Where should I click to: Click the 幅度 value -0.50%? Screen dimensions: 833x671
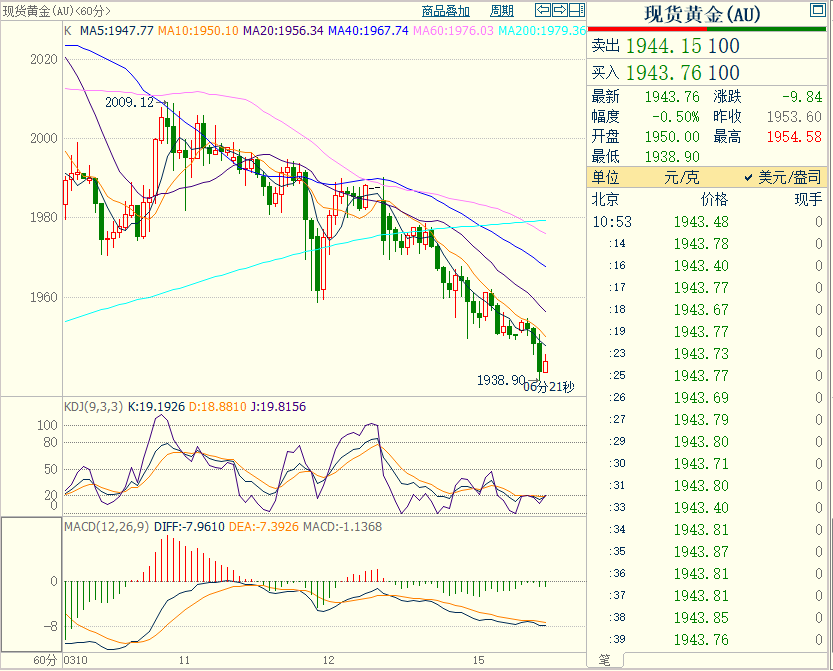pos(676,117)
